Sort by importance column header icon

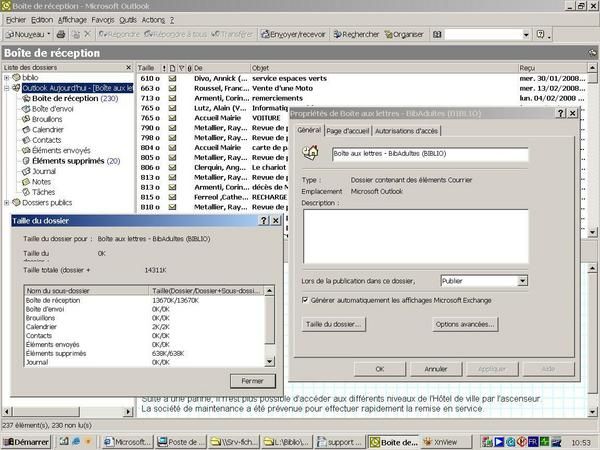[x=164, y=68]
